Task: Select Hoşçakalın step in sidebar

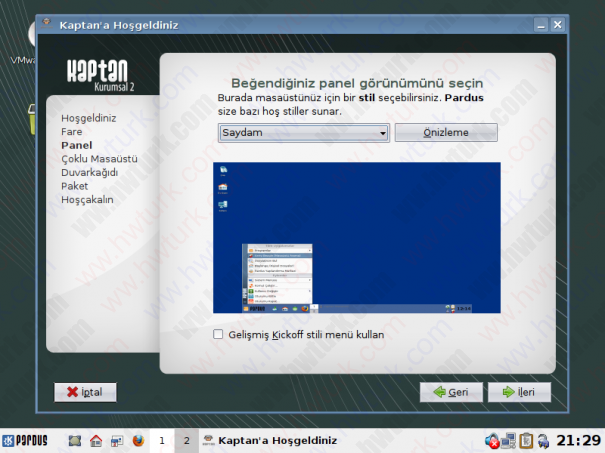Action: point(87,199)
